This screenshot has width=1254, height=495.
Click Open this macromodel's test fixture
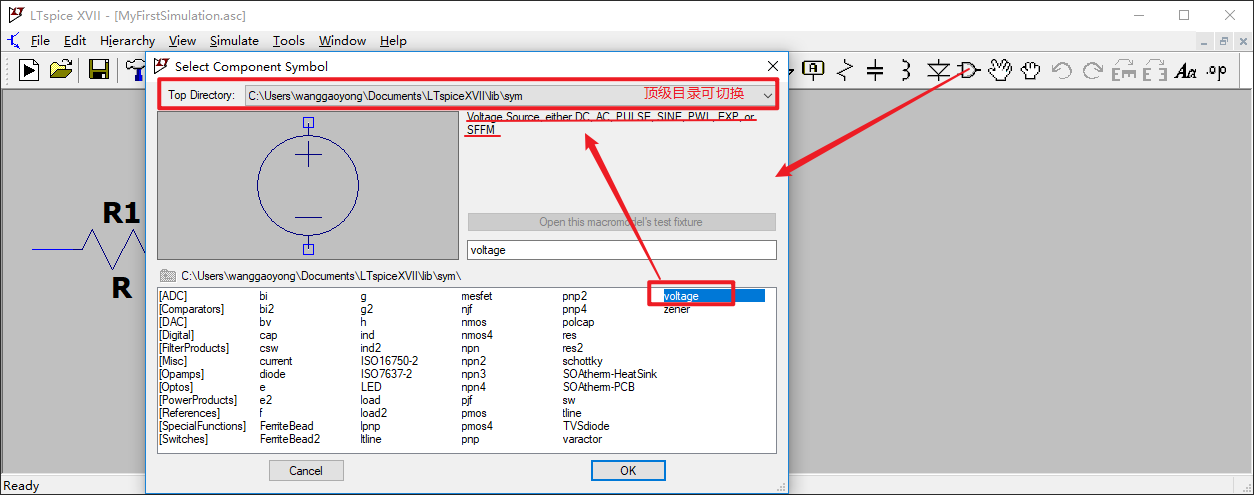coord(621,222)
